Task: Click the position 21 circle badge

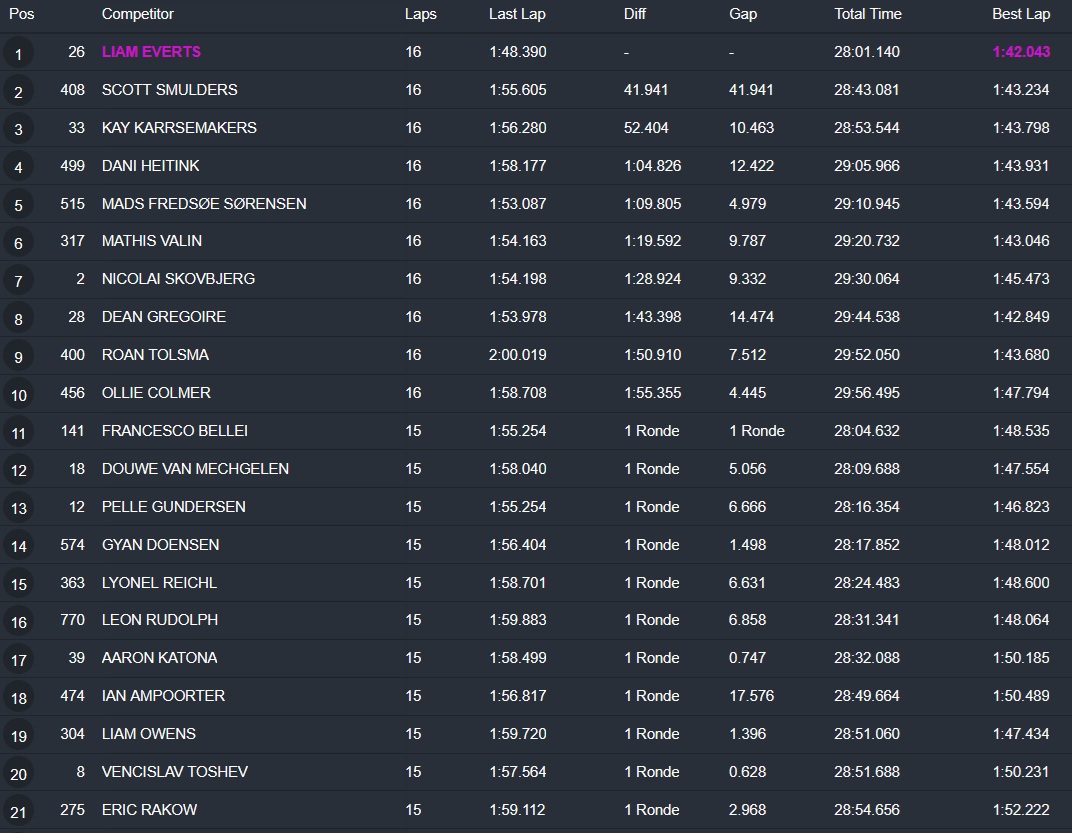Action: 18,811
